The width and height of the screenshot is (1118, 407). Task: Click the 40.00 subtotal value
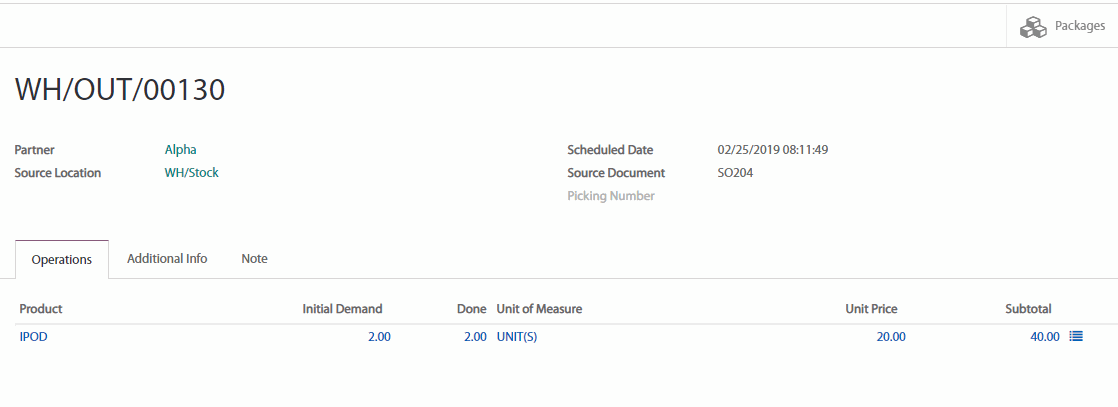pos(1044,337)
